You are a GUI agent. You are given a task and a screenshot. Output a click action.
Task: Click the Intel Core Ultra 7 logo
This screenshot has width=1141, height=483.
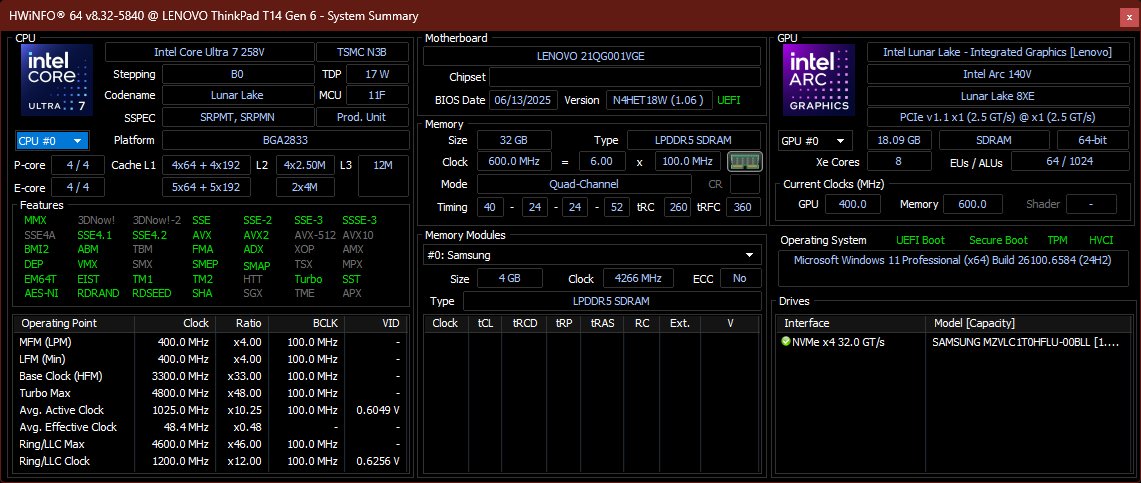tap(57, 79)
